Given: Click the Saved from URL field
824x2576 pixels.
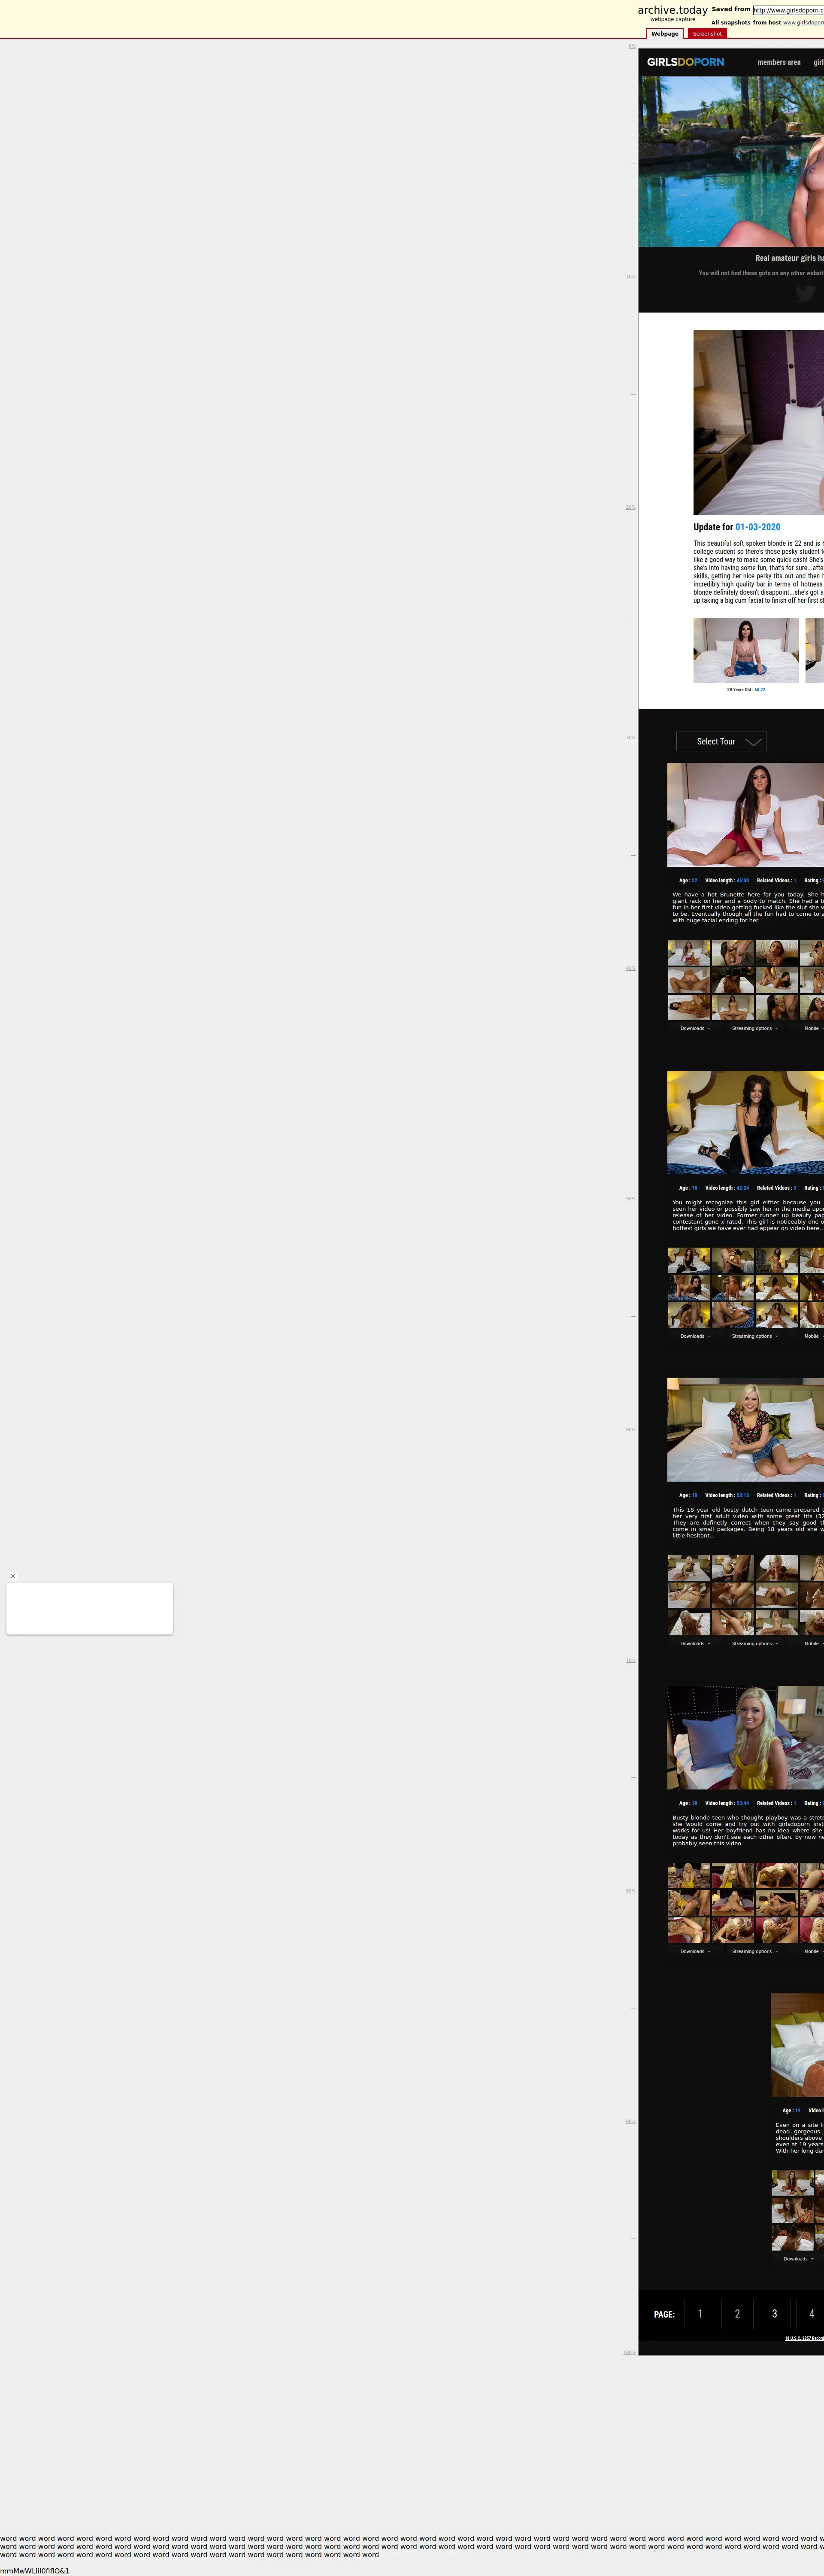Looking at the screenshot, I should point(788,10).
